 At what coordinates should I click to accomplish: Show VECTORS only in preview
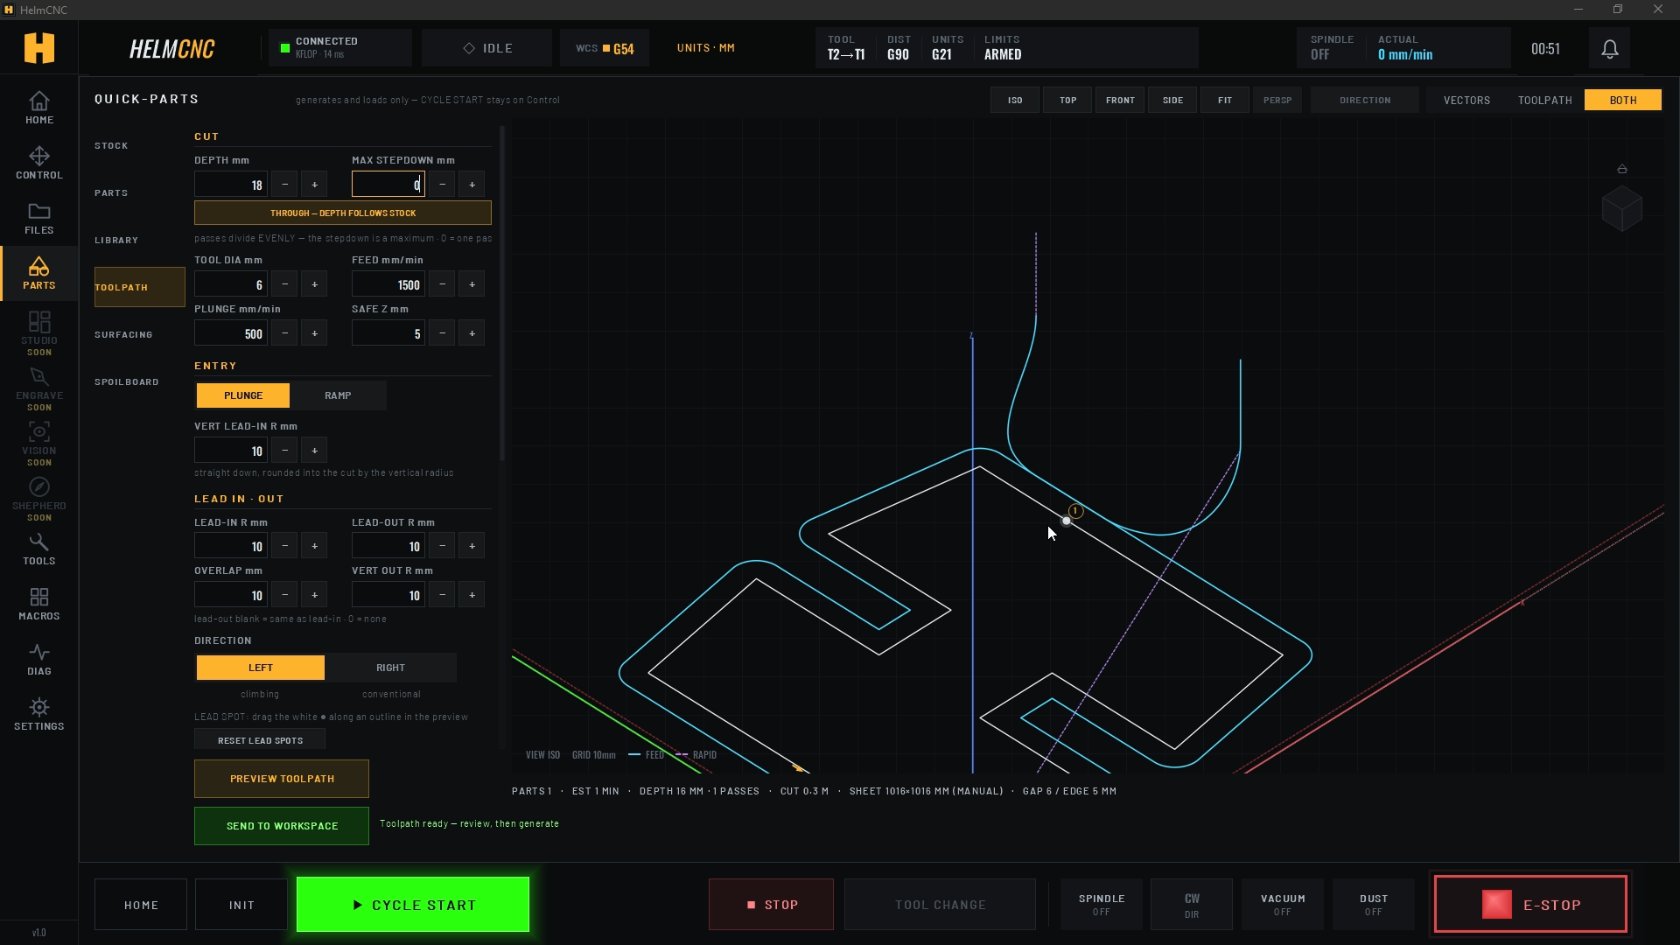[1466, 100]
